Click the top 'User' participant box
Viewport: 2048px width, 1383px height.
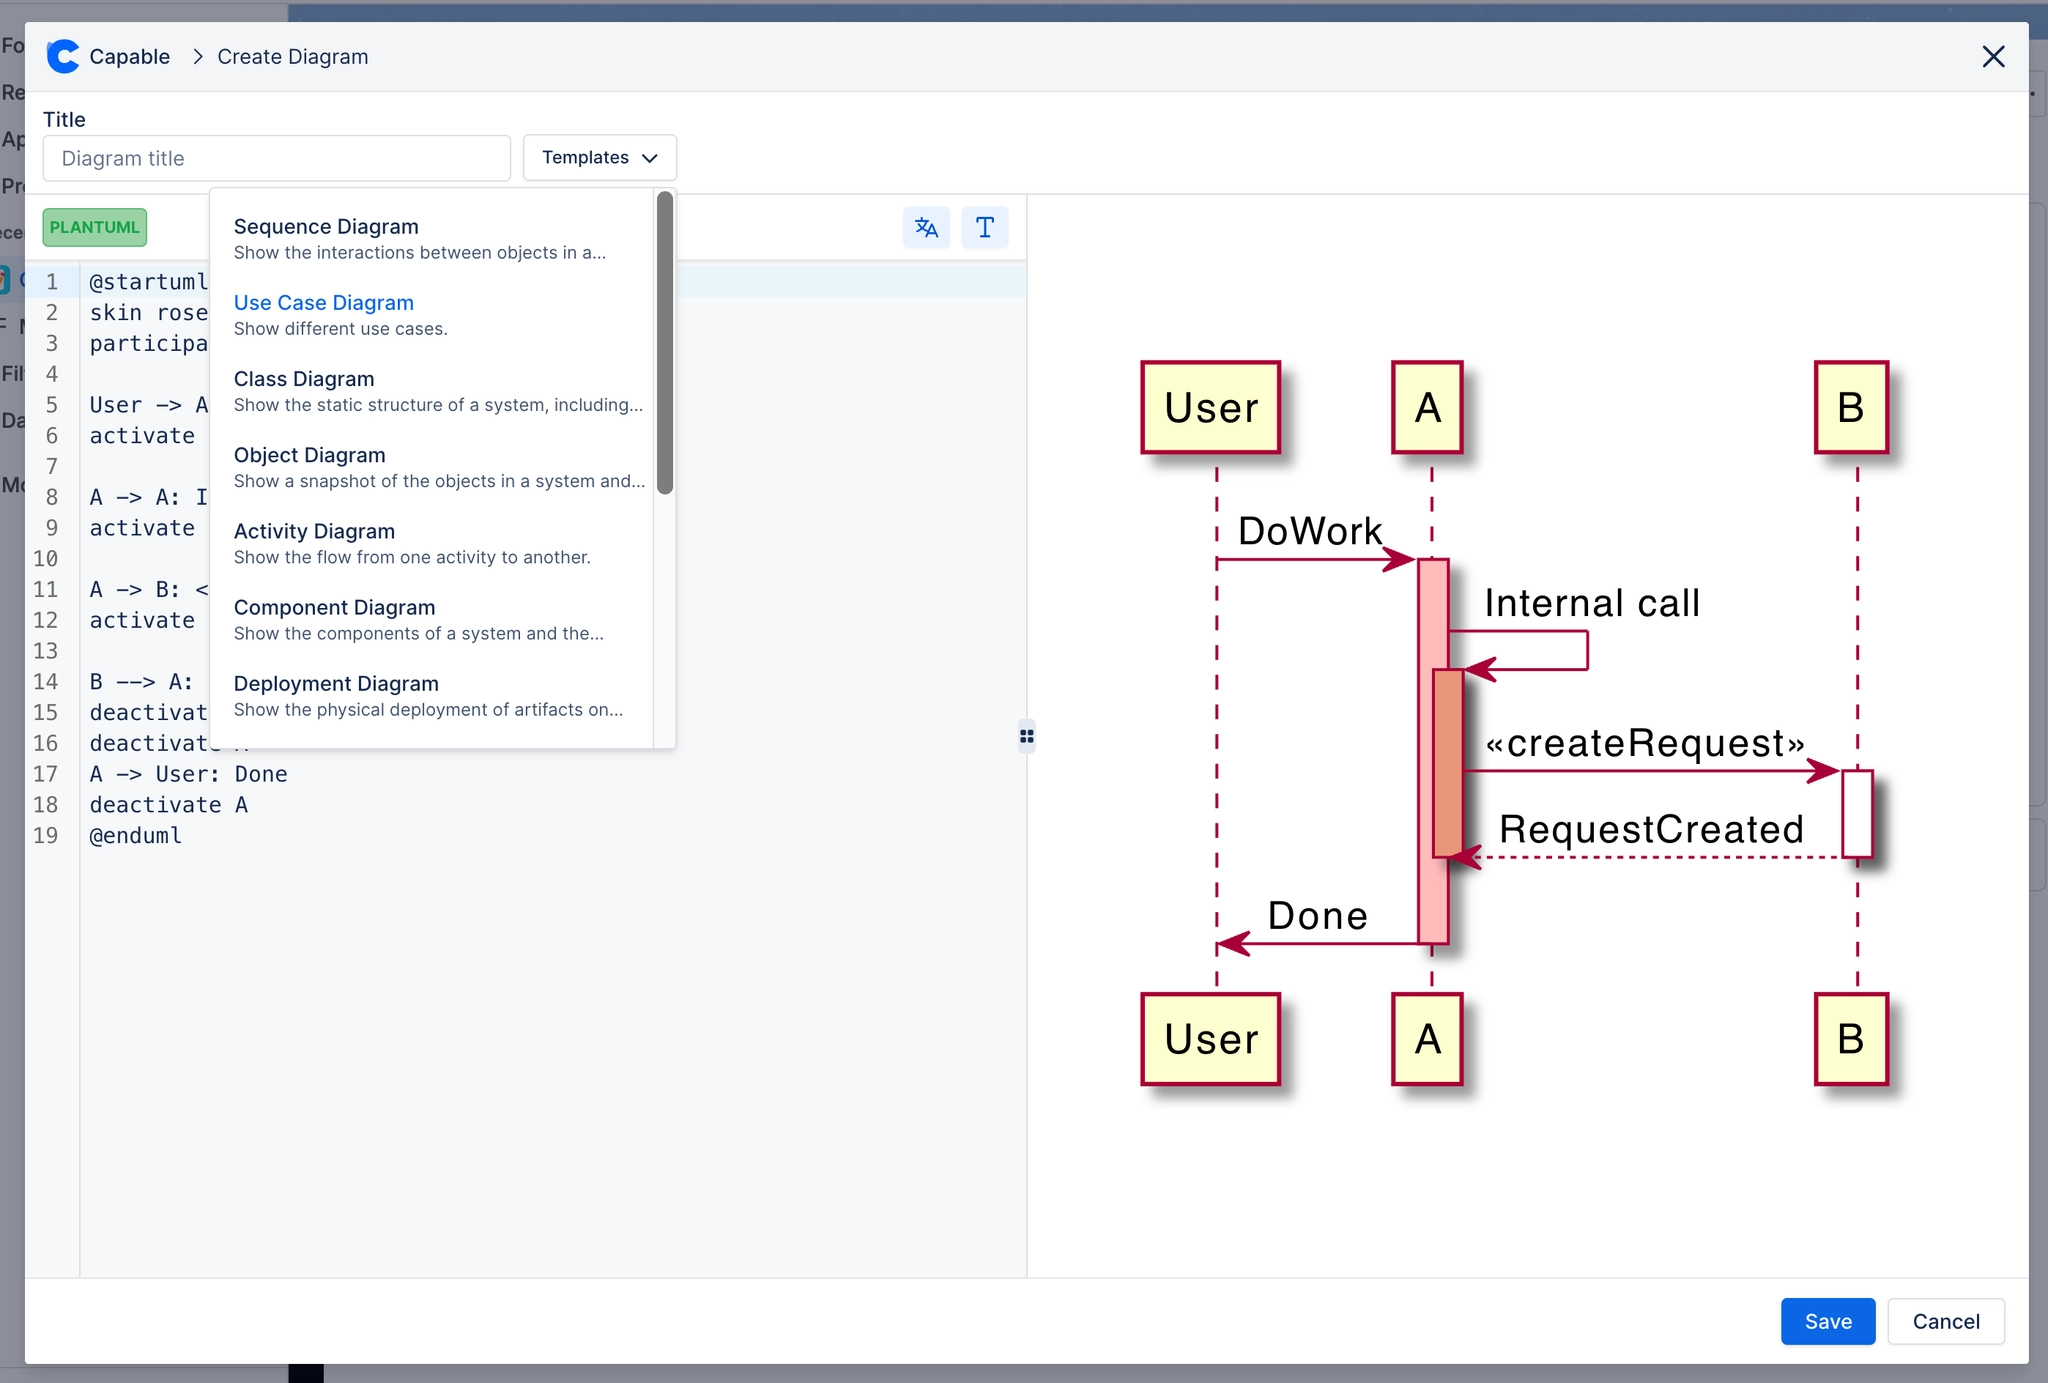(1211, 407)
